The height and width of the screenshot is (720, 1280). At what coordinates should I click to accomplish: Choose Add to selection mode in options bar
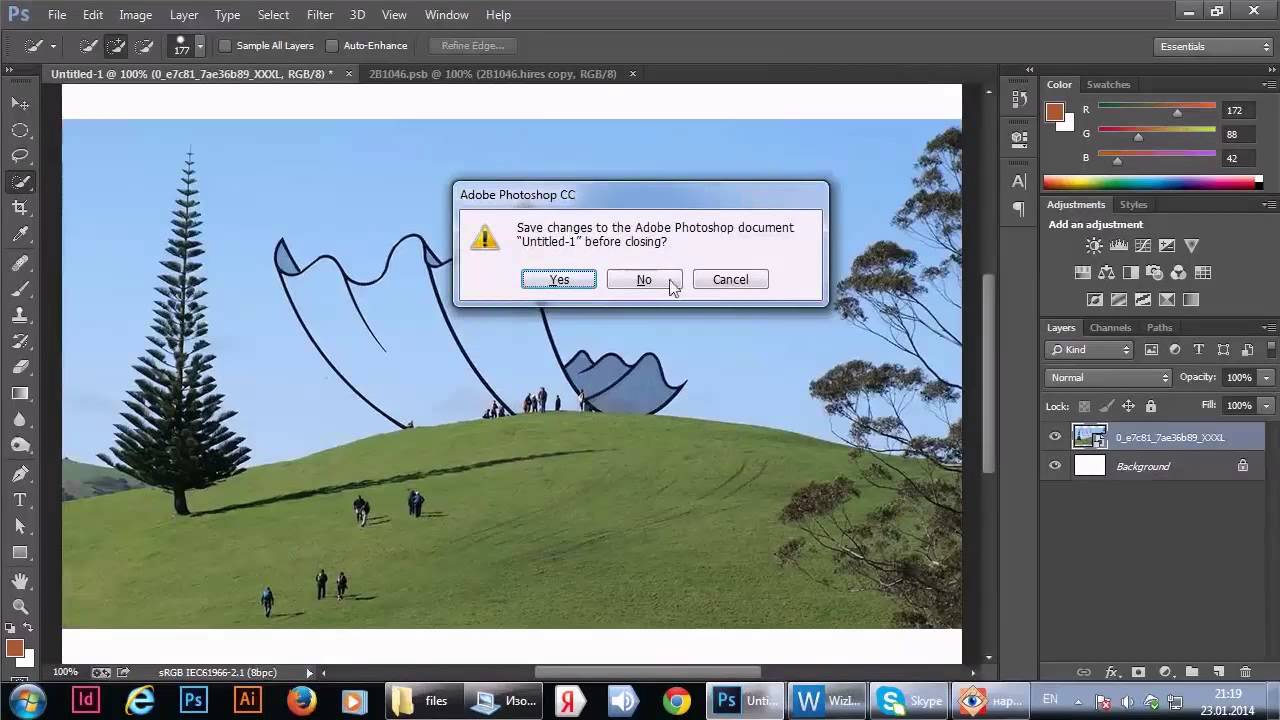tap(116, 46)
